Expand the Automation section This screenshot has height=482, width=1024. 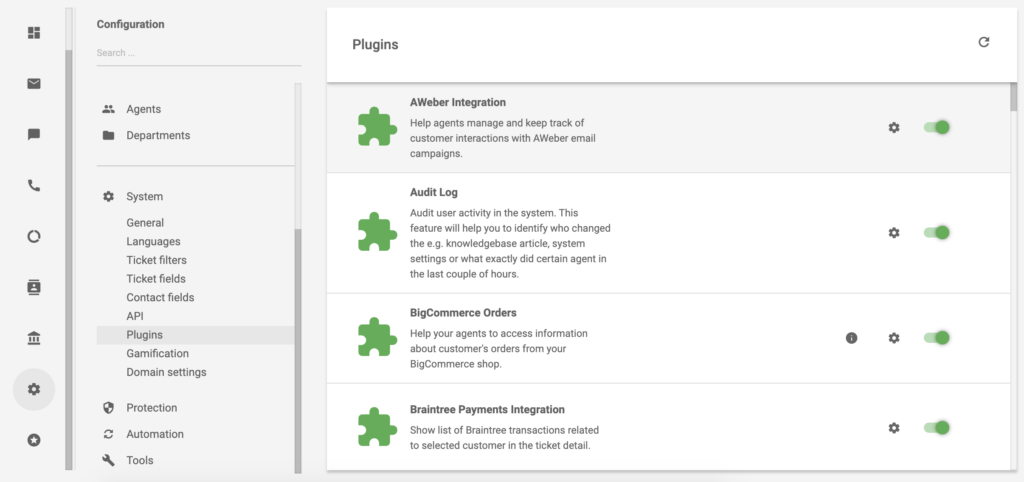pyautogui.click(x=154, y=434)
